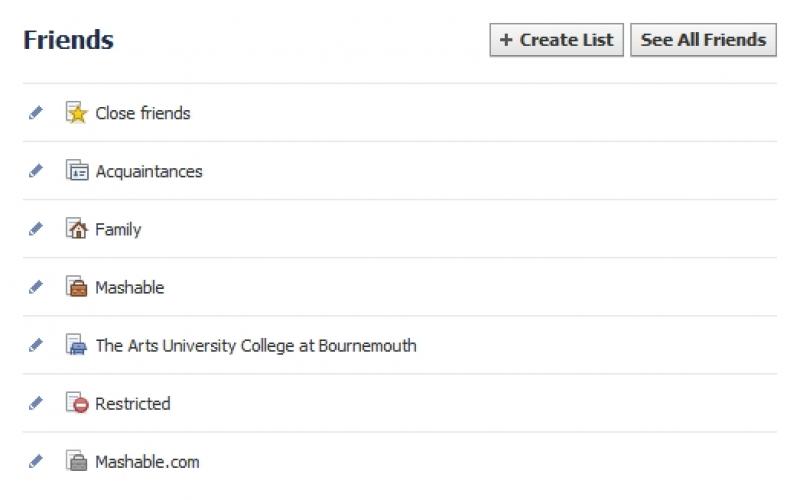Open The Arts University College at Bournemouth list

(x=256, y=345)
